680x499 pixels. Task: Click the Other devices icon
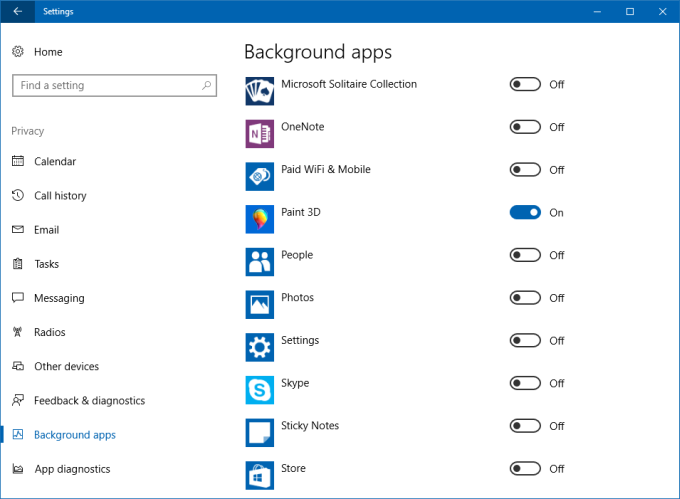(x=18, y=366)
